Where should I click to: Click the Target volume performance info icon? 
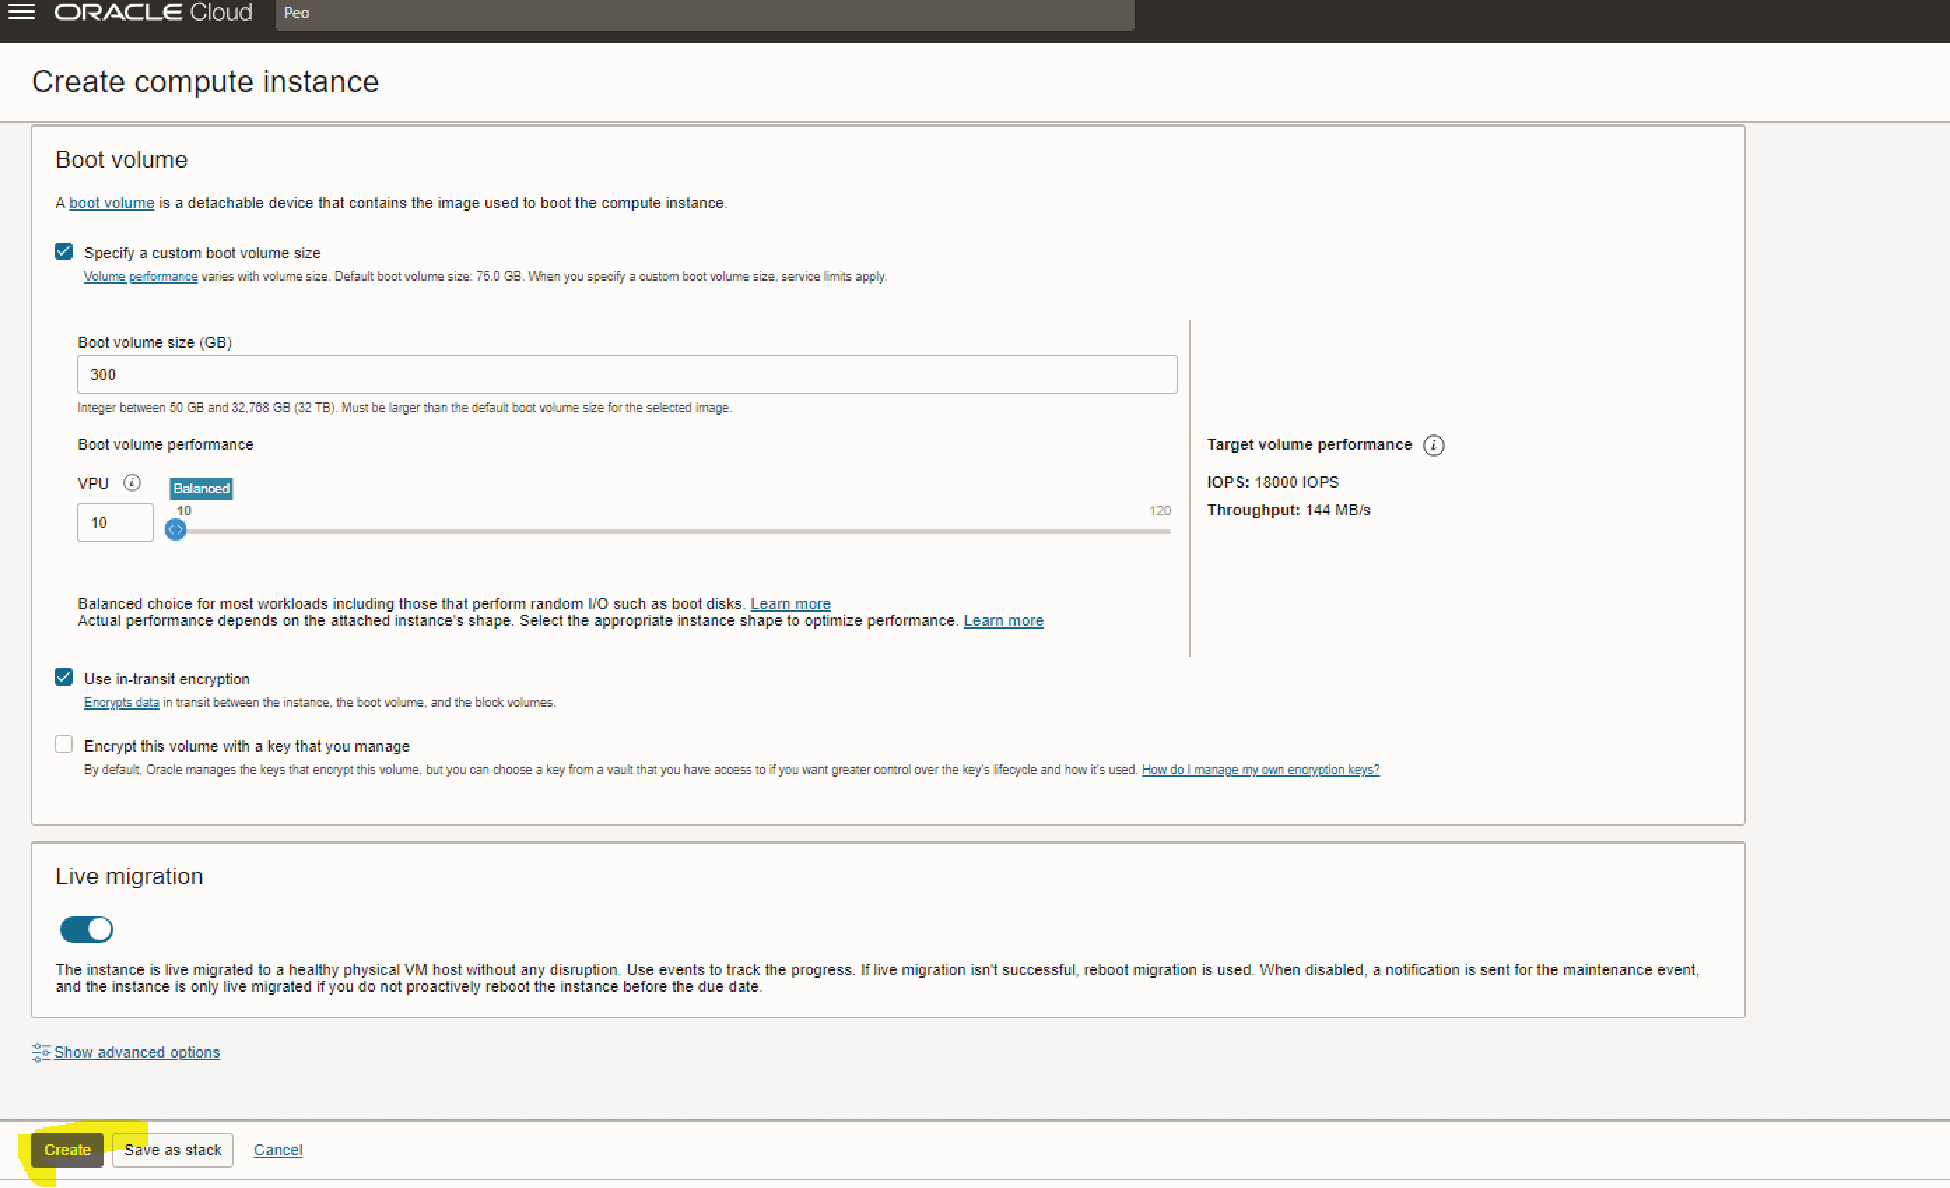tap(1434, 445)
